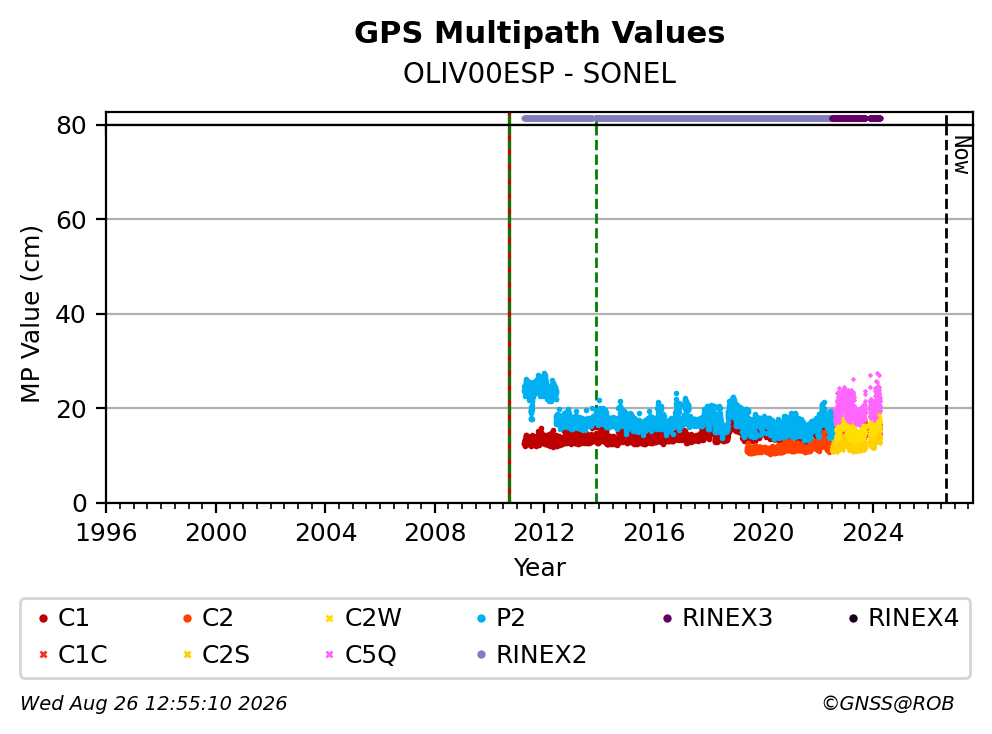Click the P2 blue legend dot
Screen dimensions: 992x734
tap(481, 618)
